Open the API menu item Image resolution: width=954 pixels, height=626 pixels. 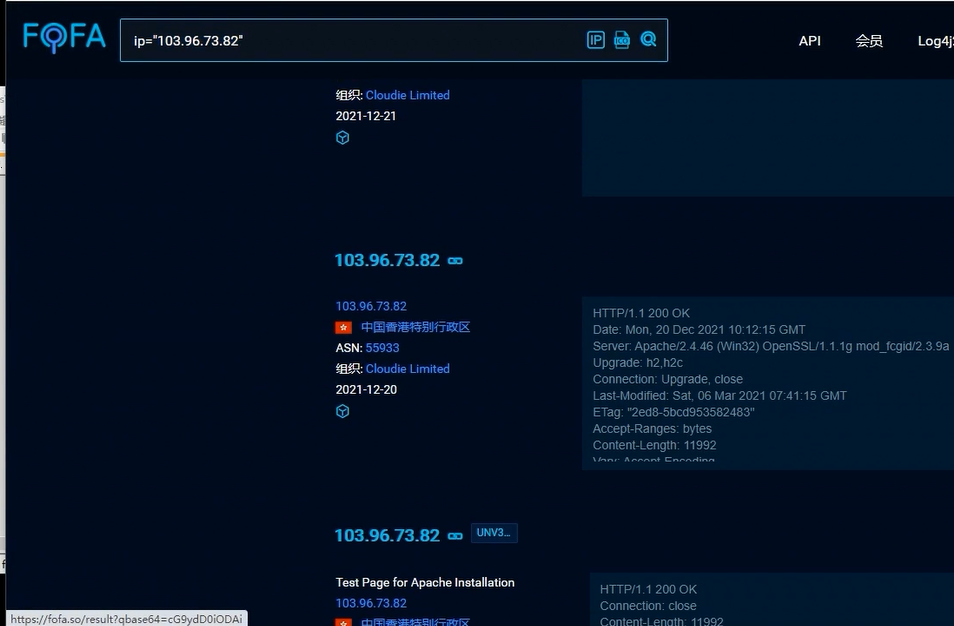pos(809,41)
